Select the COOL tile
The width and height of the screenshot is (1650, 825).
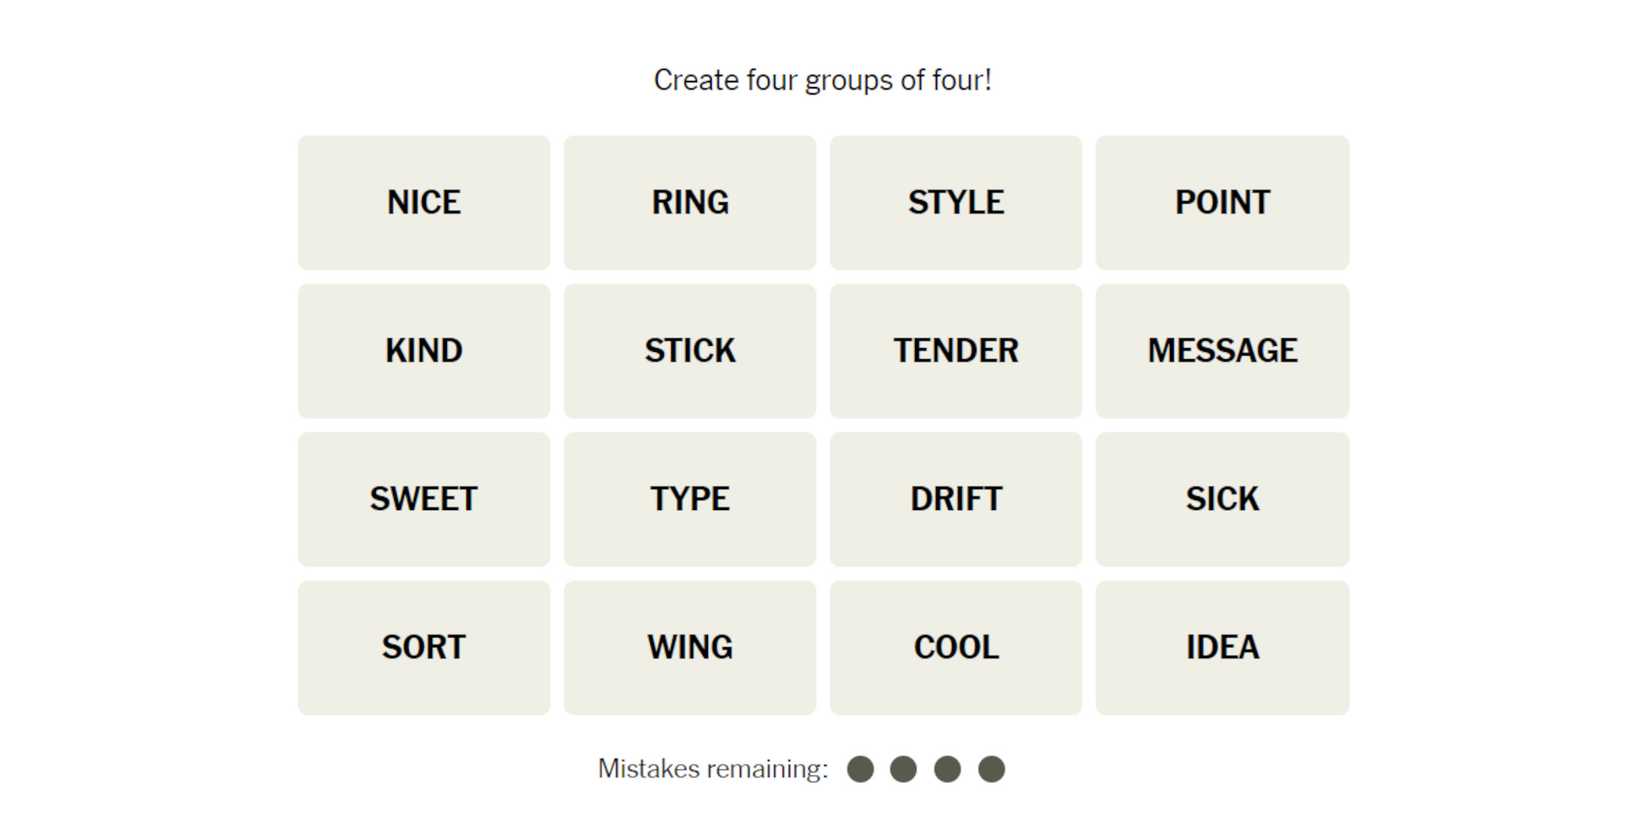coord(956,647)
